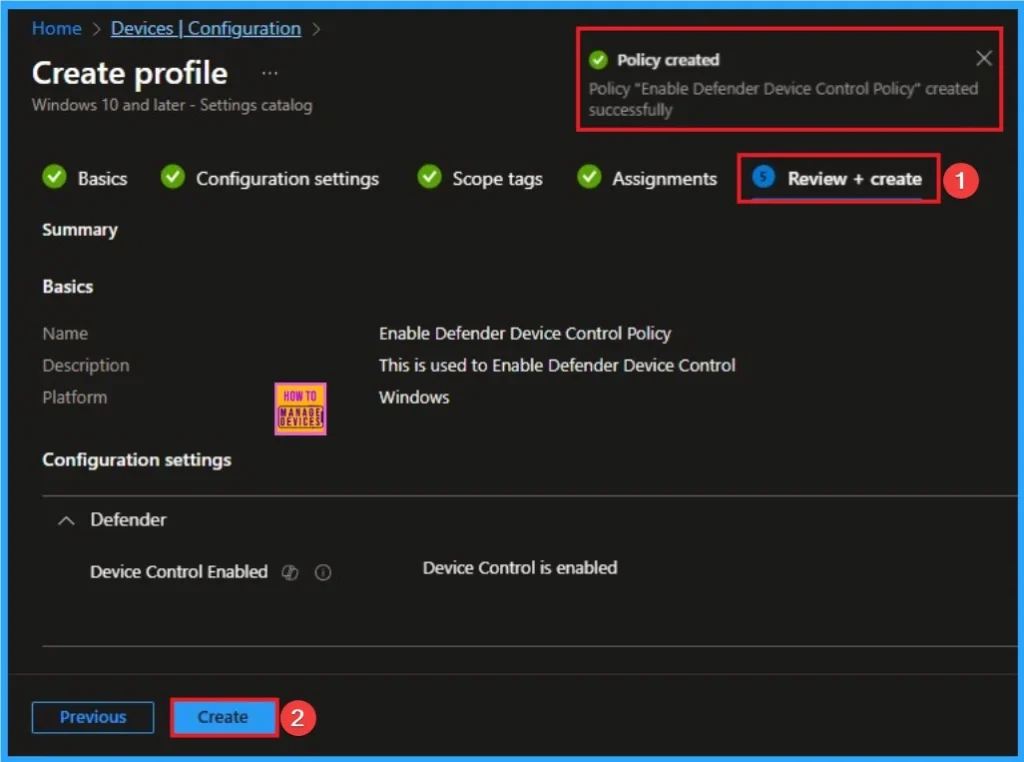Click the checkmark icon on Configuration settings

click(172, 177)
